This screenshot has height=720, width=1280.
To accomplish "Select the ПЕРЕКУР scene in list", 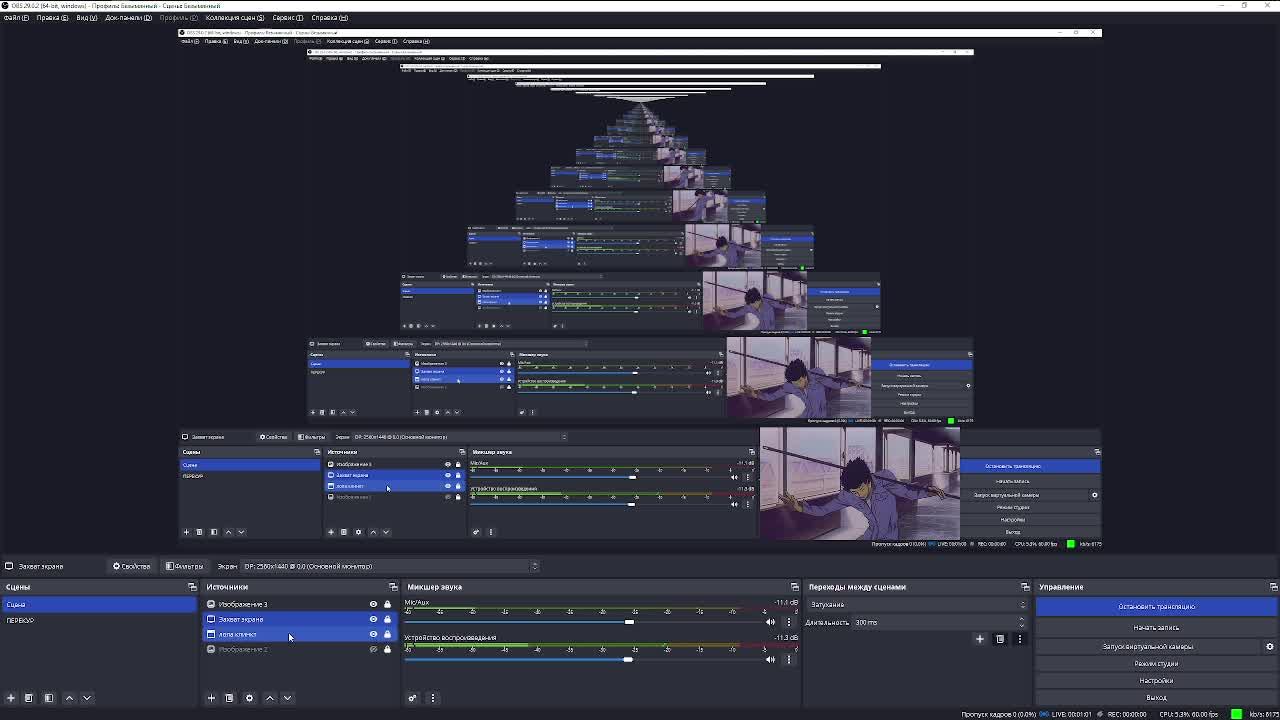I will click(99, 620).
